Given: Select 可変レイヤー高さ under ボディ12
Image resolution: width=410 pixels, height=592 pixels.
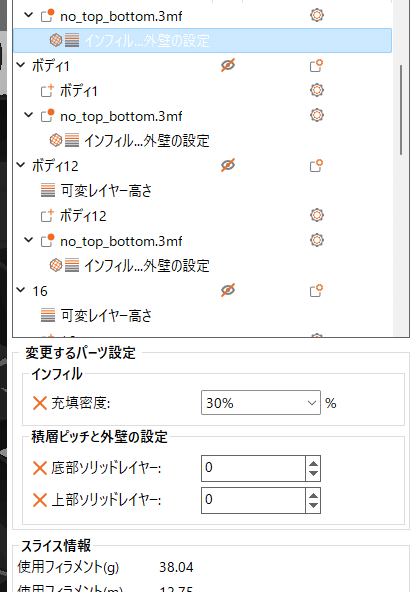Looking at the screenshot, I should click(106, 191).
